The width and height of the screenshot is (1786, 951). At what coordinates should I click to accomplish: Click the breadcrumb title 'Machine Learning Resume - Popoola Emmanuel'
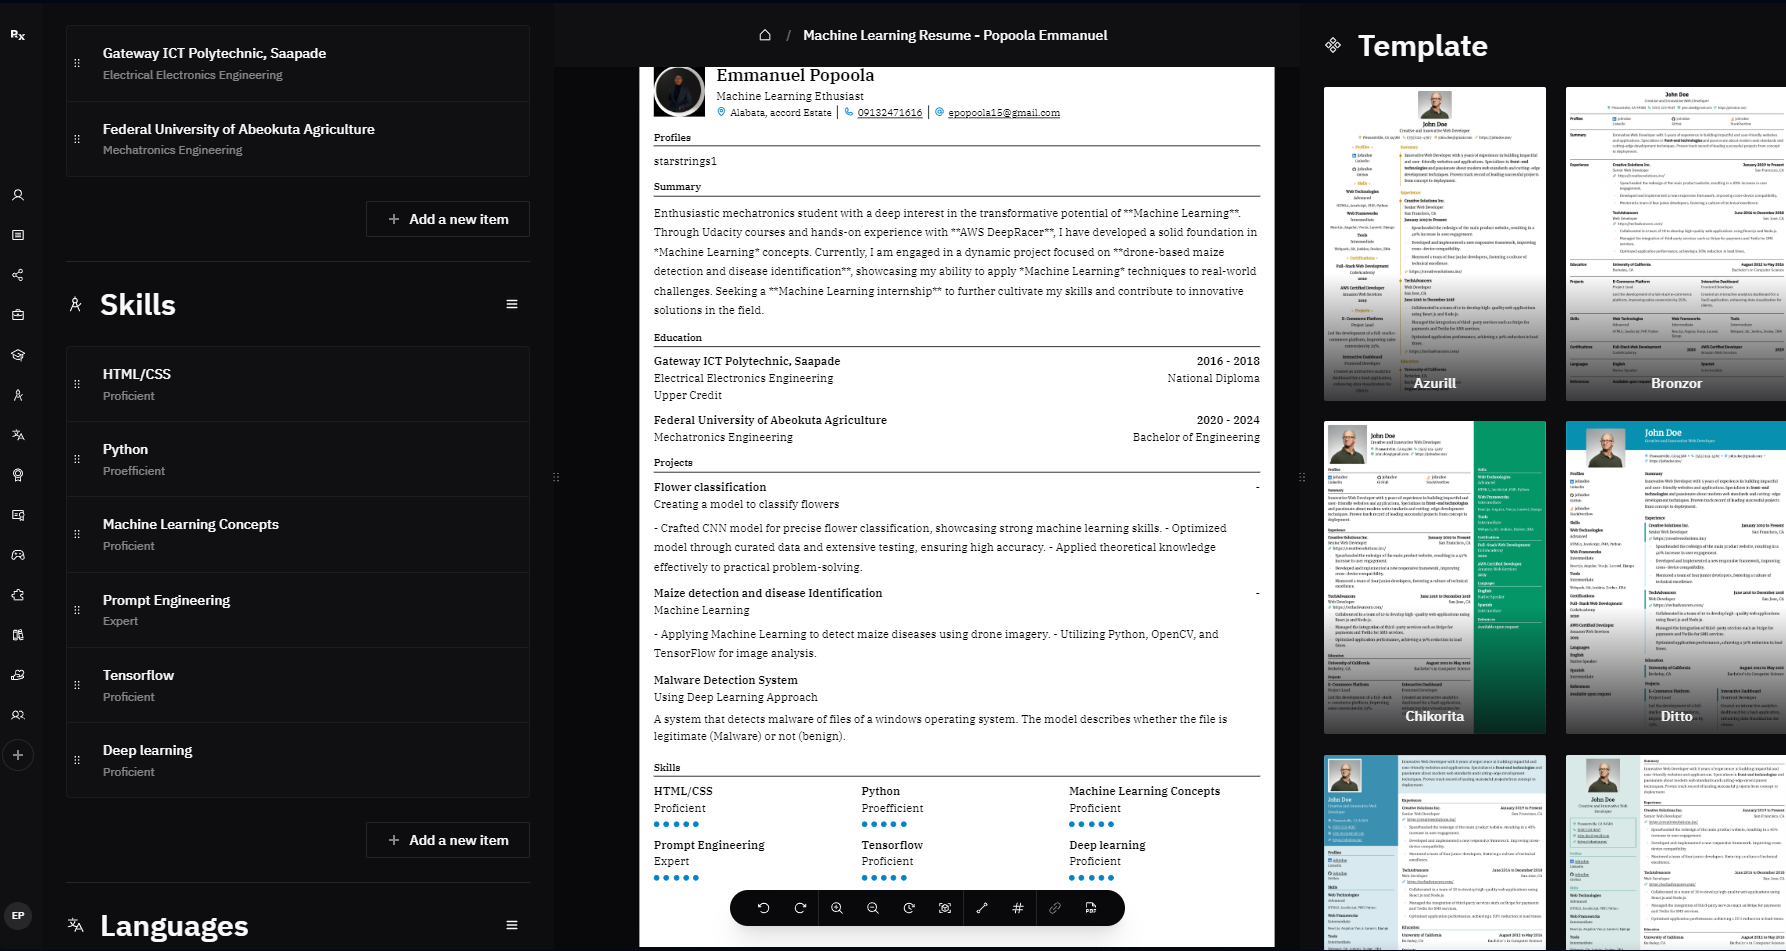pyautogui.click(x=955, y=35)
